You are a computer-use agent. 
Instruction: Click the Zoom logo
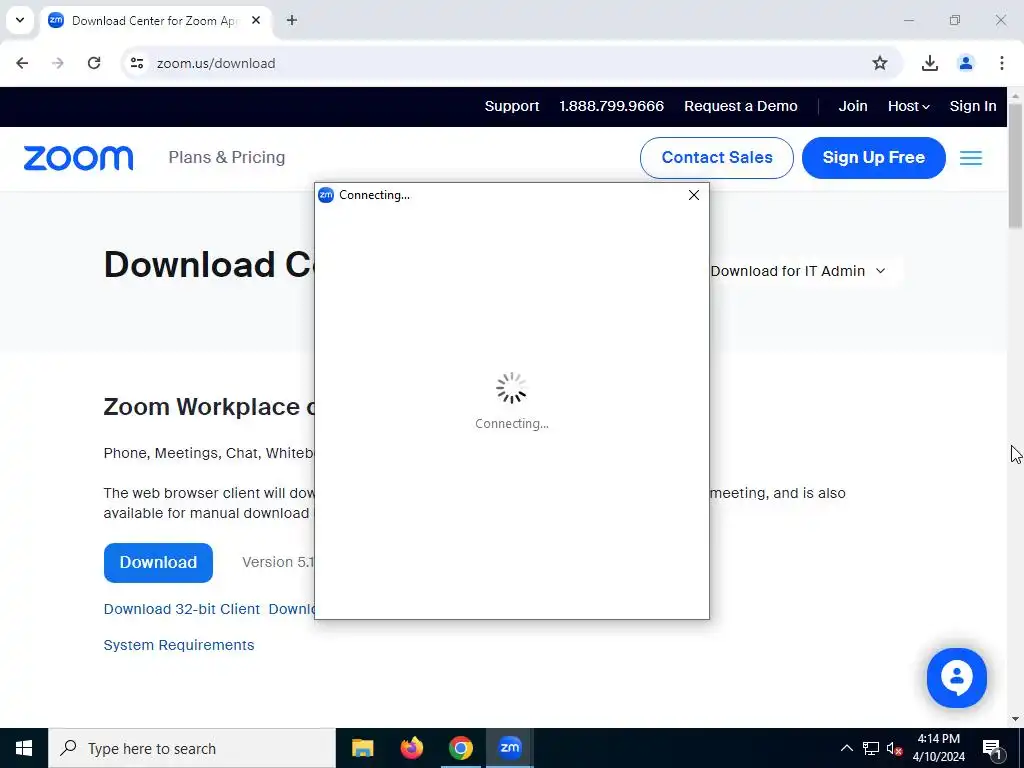click(x=78, y=158)
